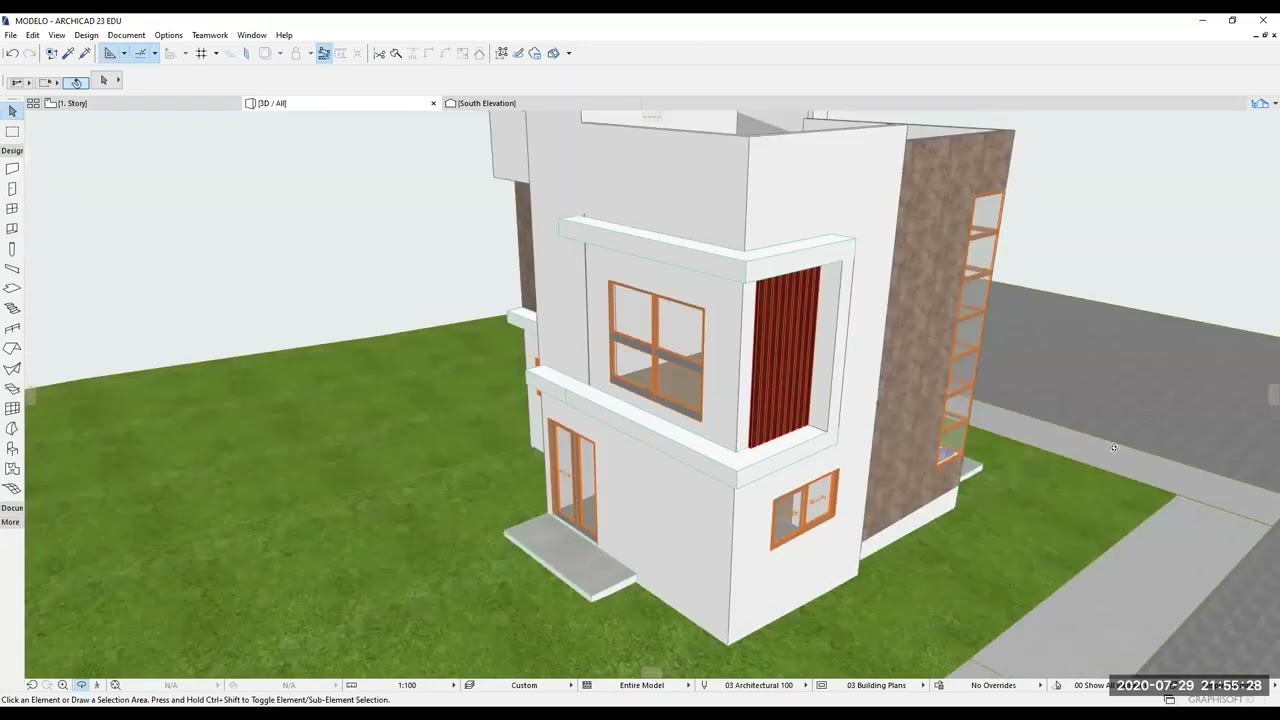Choose the Window tool

coord(12,209)
